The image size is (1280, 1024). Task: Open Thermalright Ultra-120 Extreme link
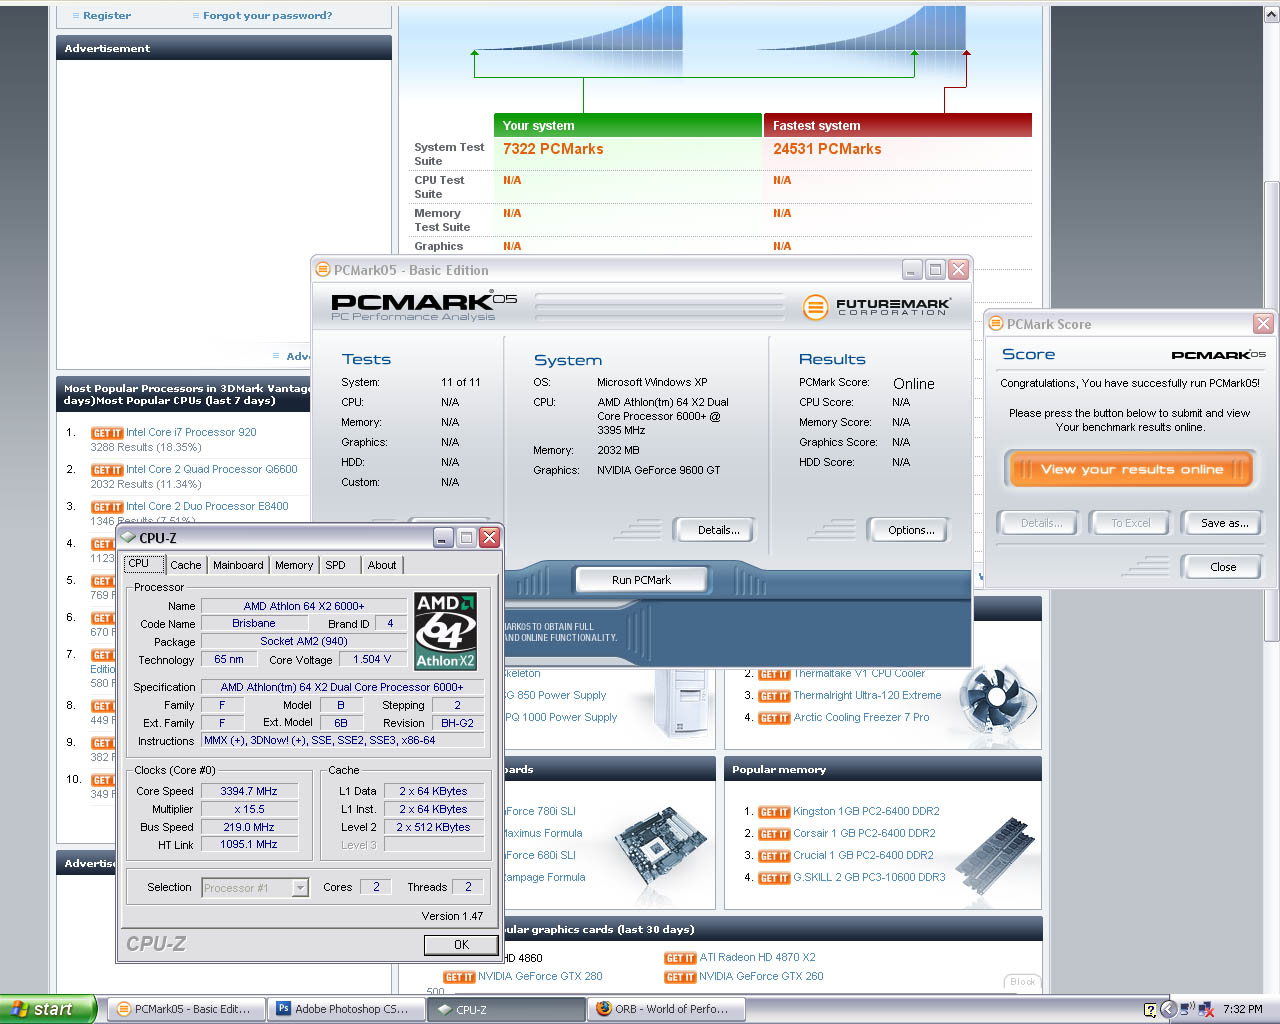[x=867, y=696]
